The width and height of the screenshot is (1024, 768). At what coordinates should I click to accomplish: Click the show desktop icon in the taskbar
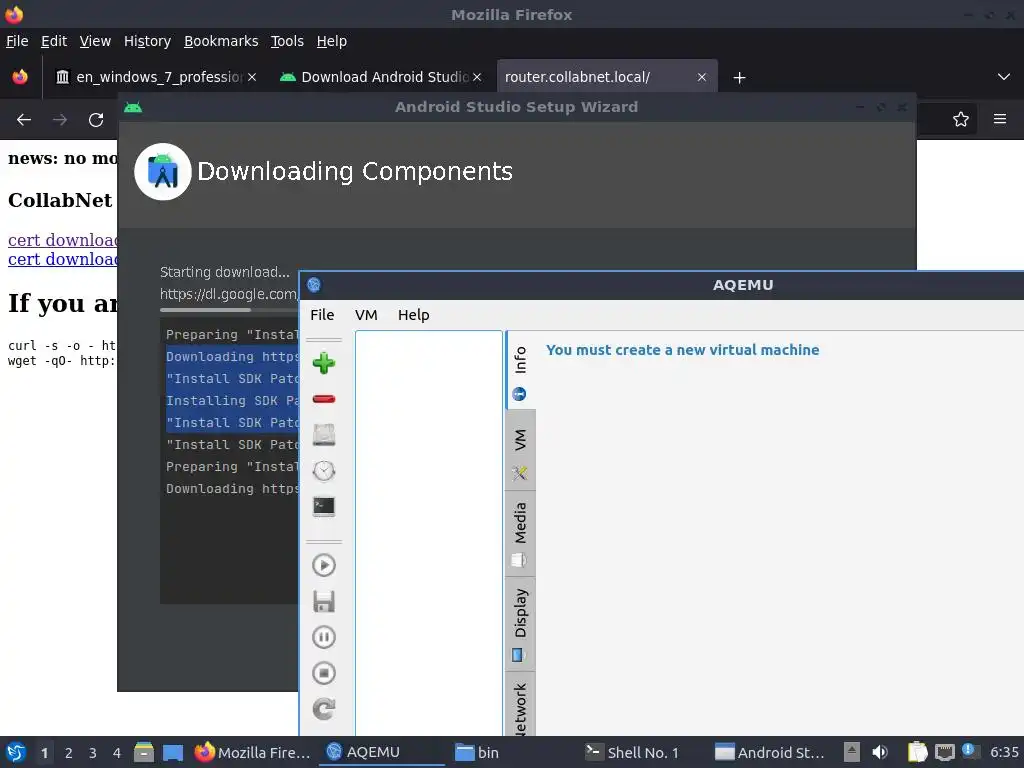tap(173, 752)
